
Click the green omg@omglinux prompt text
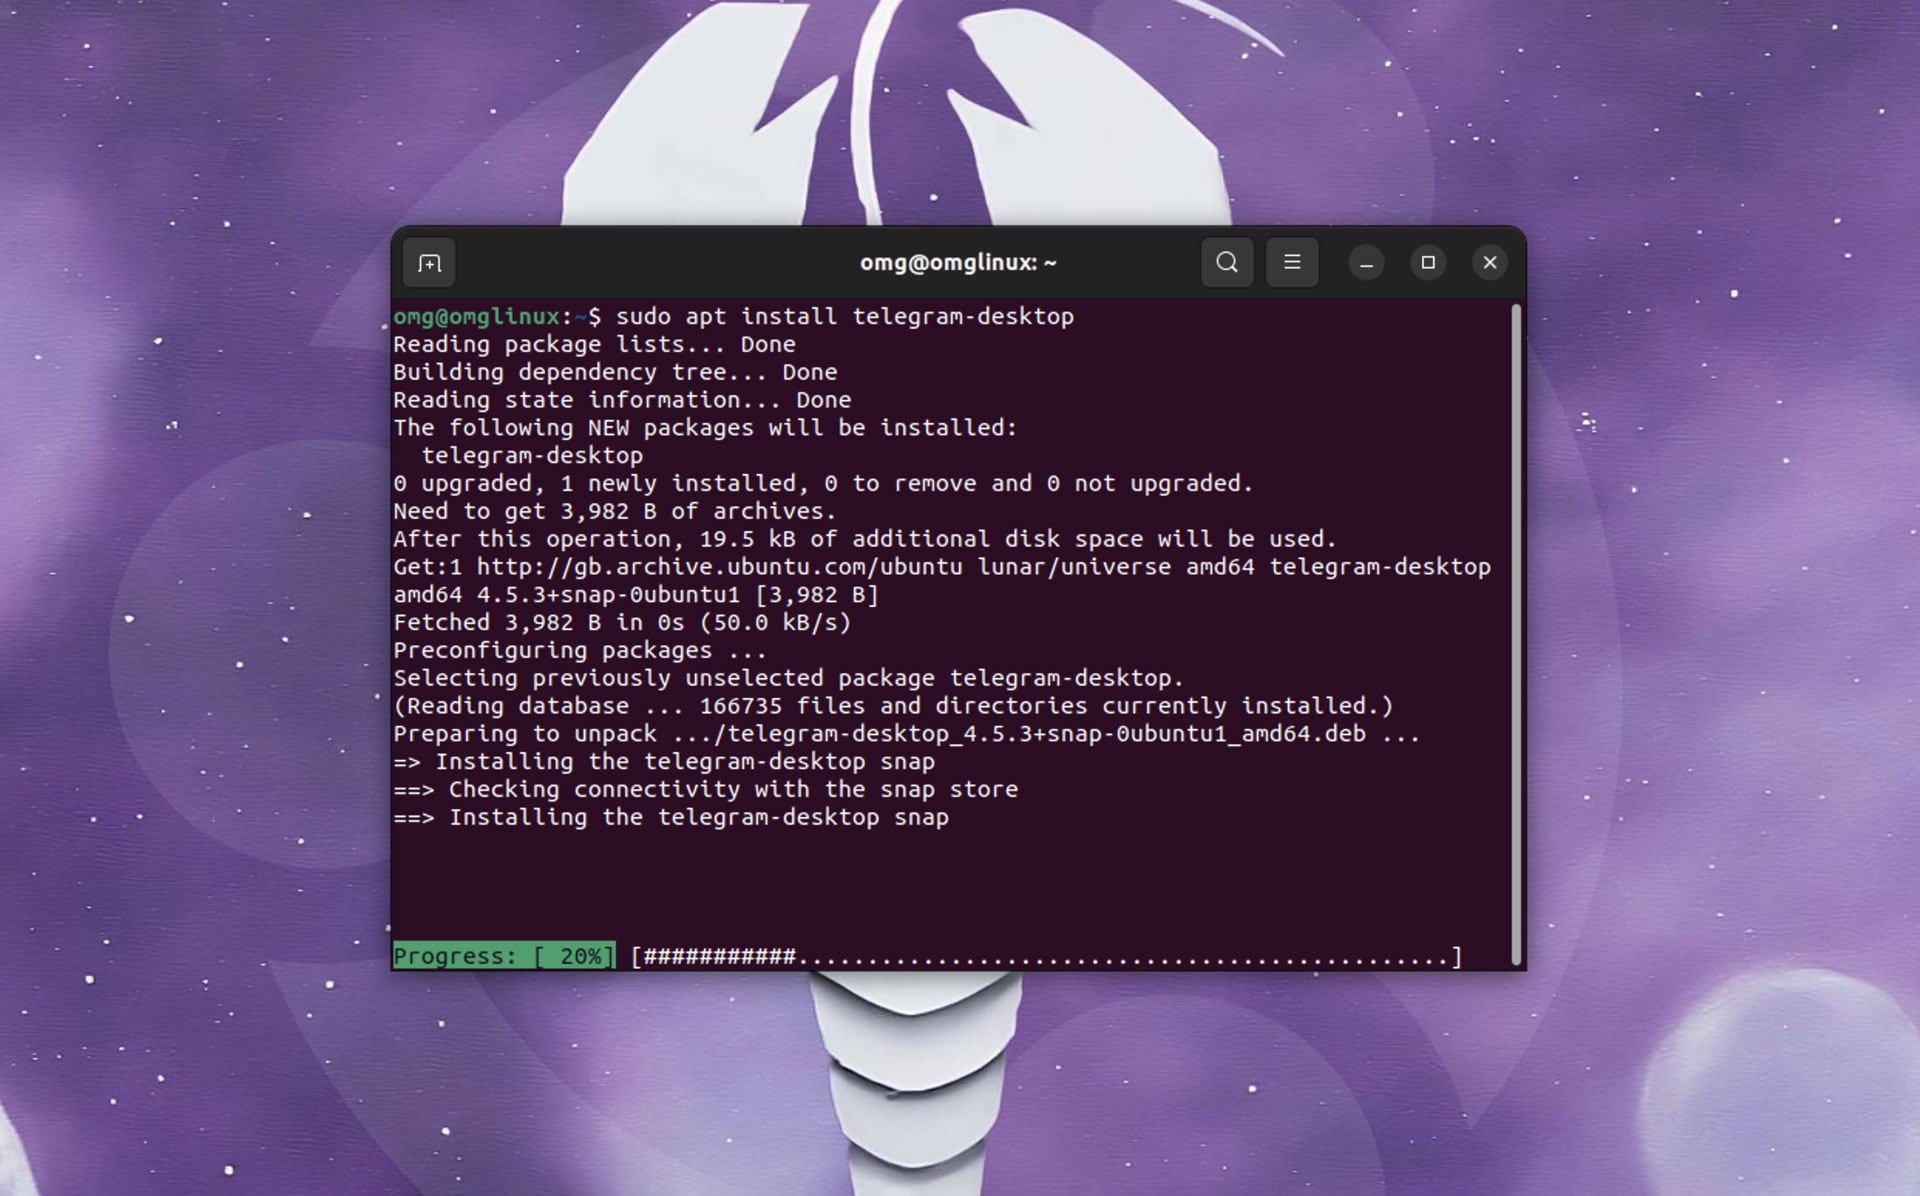tap(476, 317)
